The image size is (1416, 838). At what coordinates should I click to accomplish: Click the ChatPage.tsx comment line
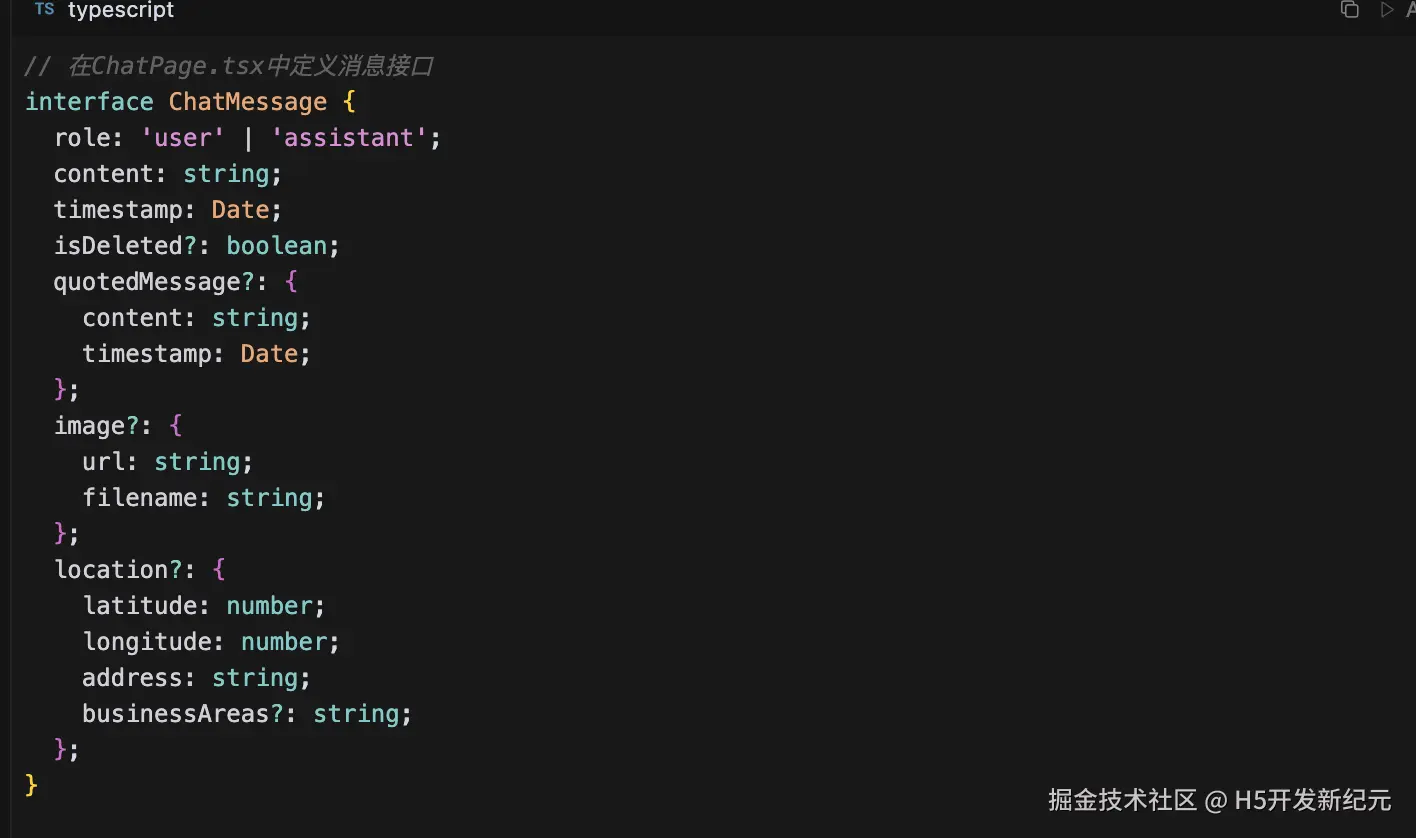pos(229,67)
